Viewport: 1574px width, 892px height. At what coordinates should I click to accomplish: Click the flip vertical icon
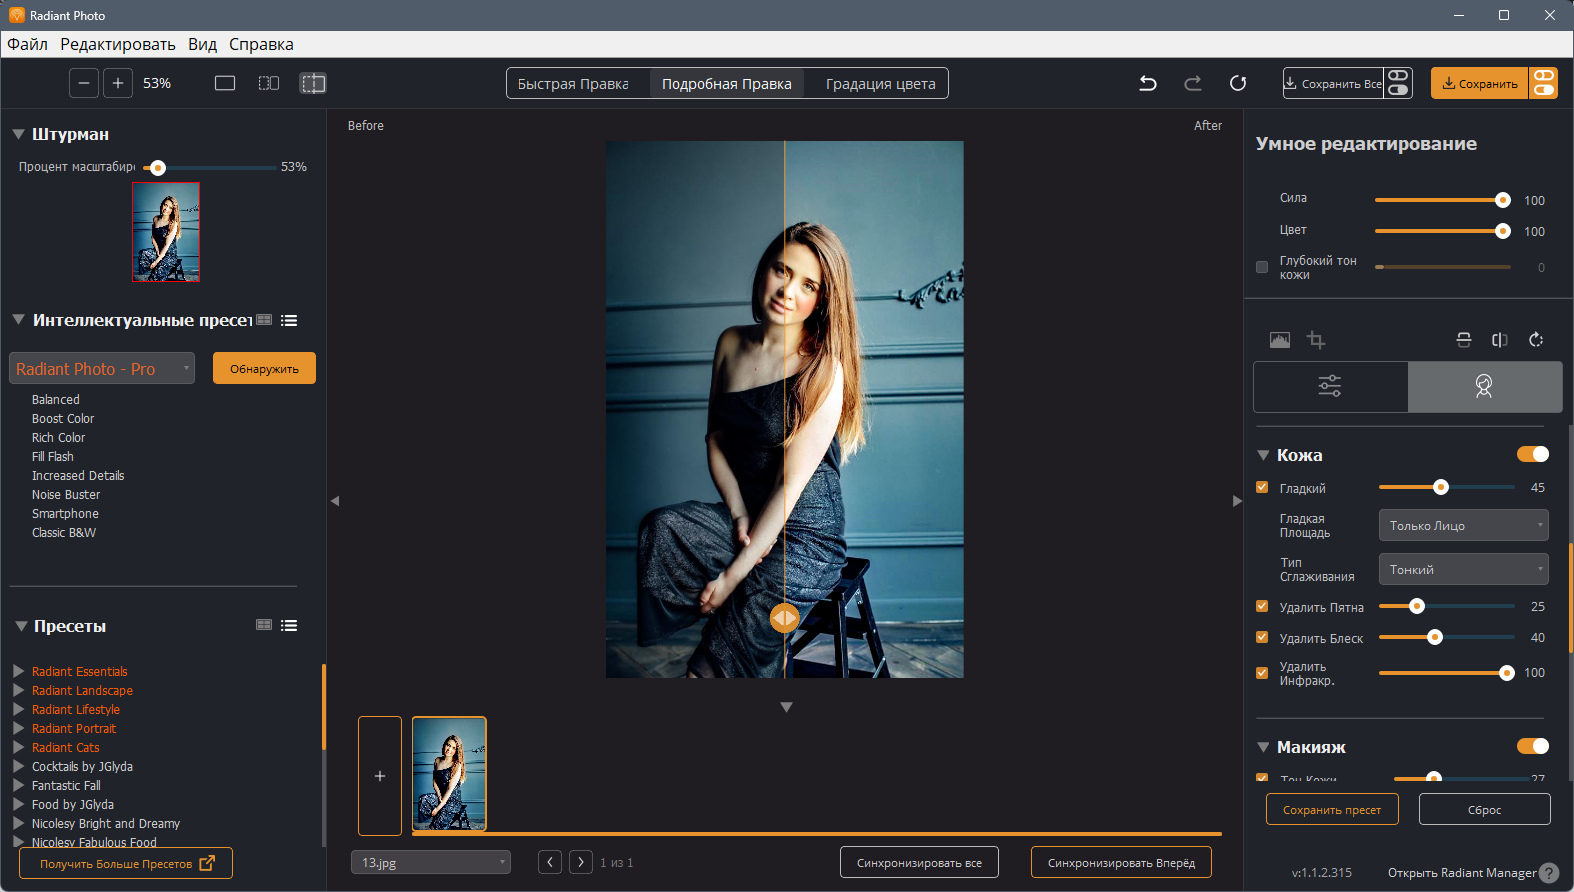tap(1464, 340)
